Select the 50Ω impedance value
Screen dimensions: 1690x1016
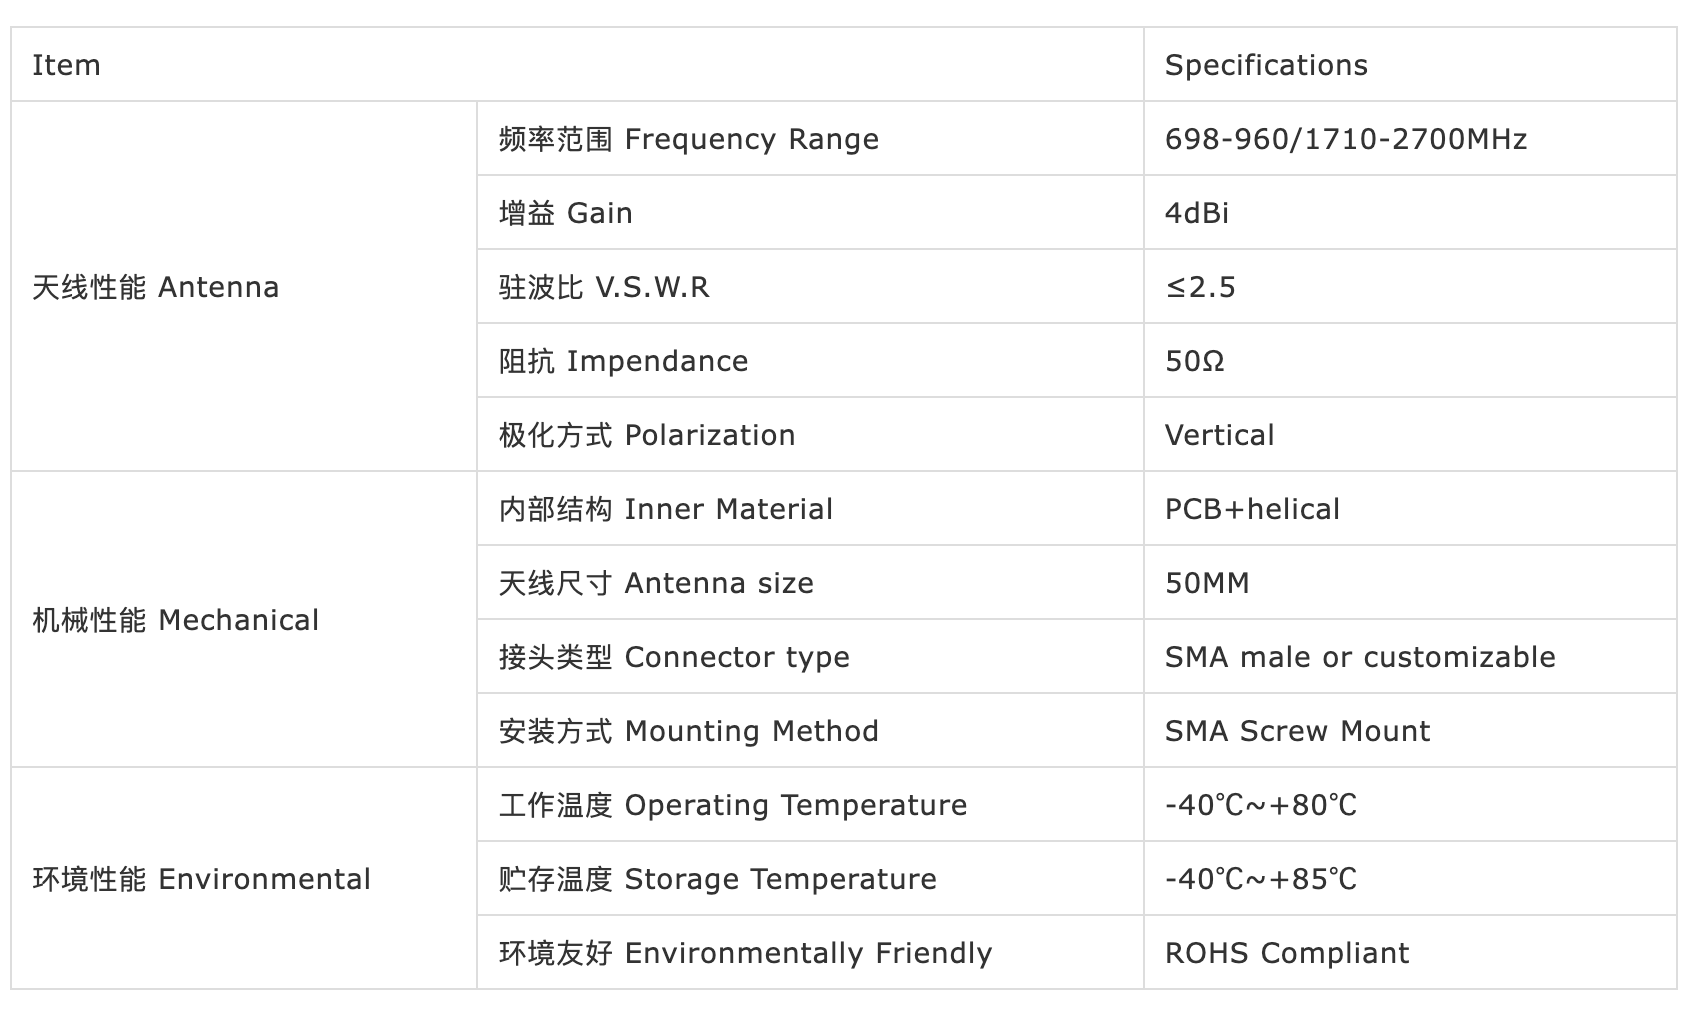1195,361
